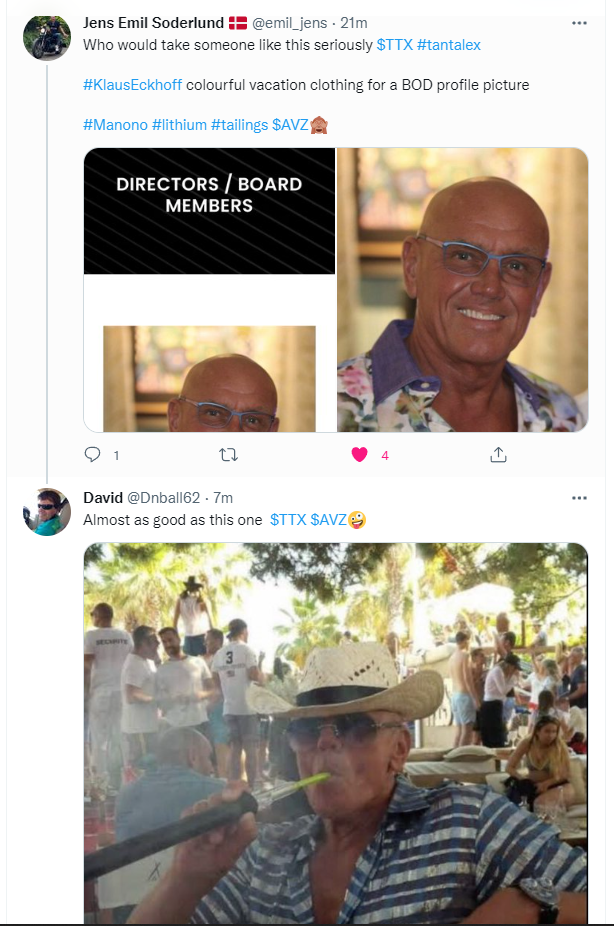Click the $AVZ cashtag in David's reply
Image resolution: width=614 pixels, height=926 pixels.
(x=328, y=520)
